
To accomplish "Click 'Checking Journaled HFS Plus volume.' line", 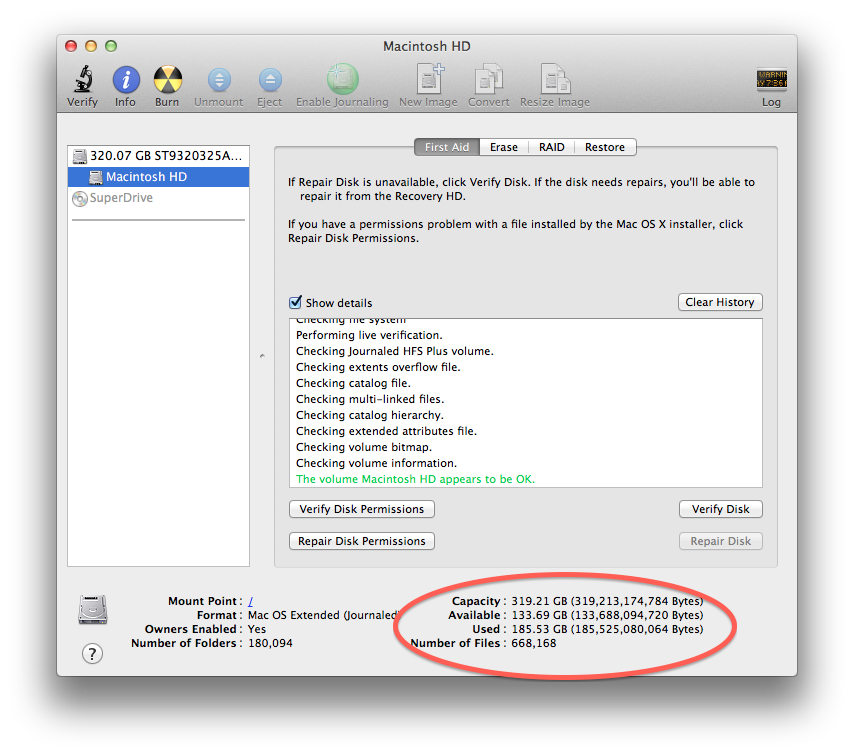I will pyautogui.click(x=395, y=351).
